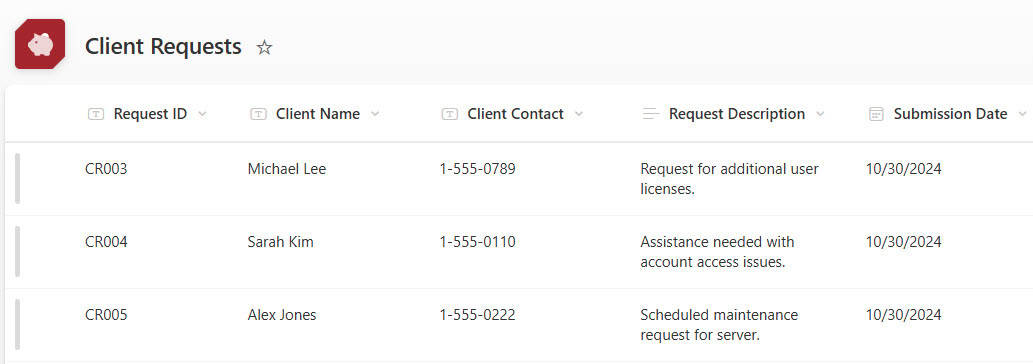Click the text type icon beside Client Name

click(x=258, y=115)
